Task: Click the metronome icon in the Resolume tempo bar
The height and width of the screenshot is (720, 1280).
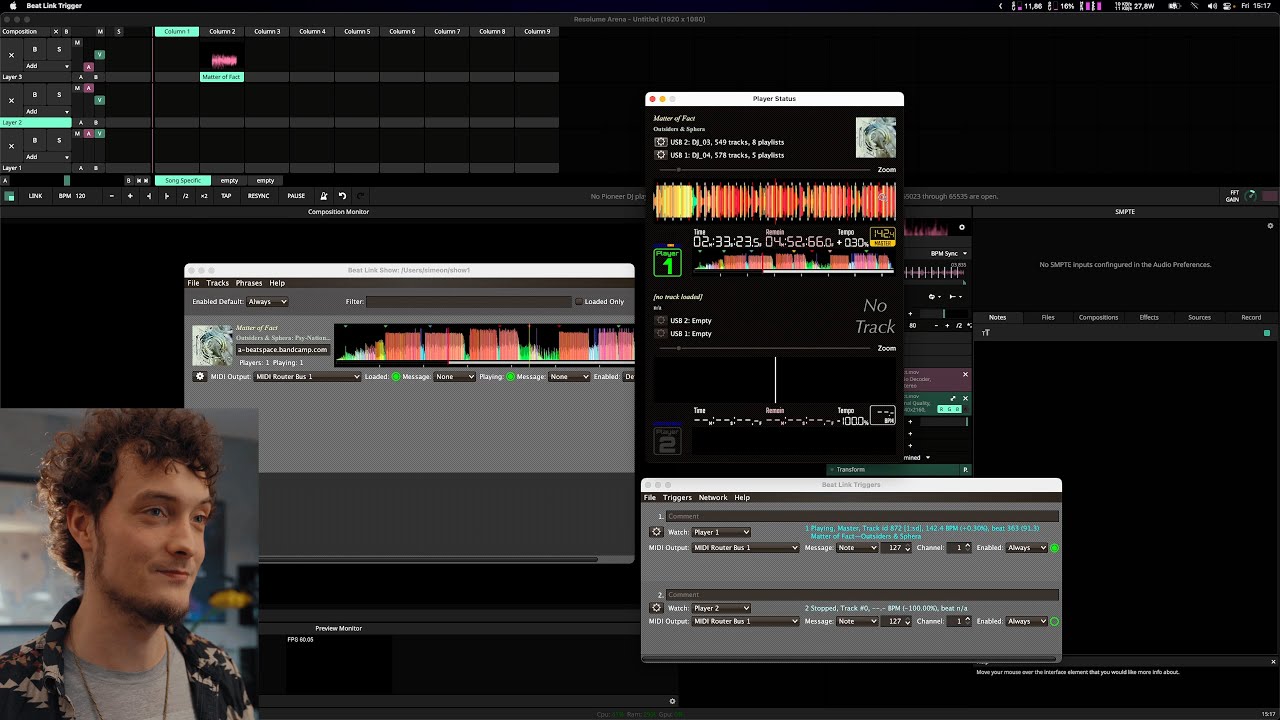Action: (323, 196)
